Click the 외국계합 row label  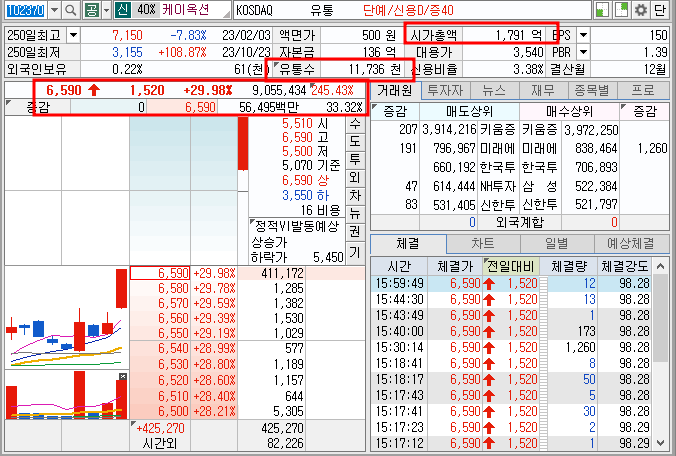(520, 222)
